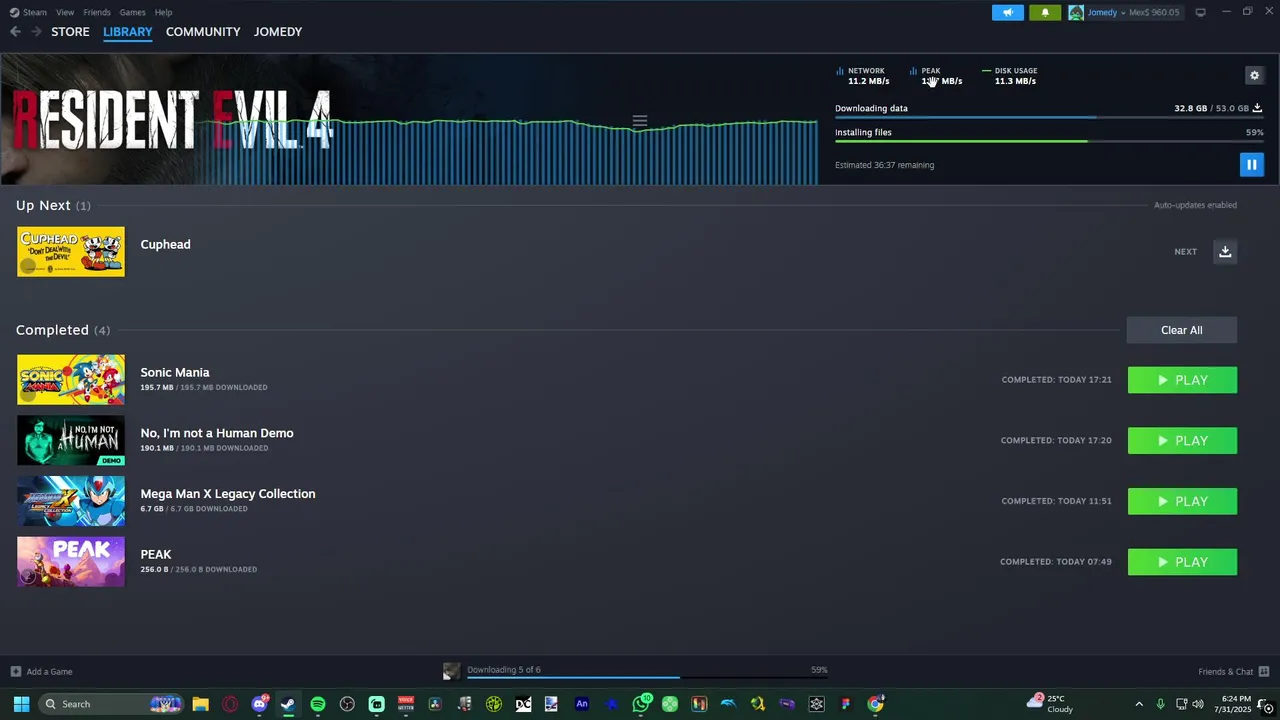This screenshot has height=720, width=1280.
Task: Show hidden system tray icons
Action: tap(1138, 704)
